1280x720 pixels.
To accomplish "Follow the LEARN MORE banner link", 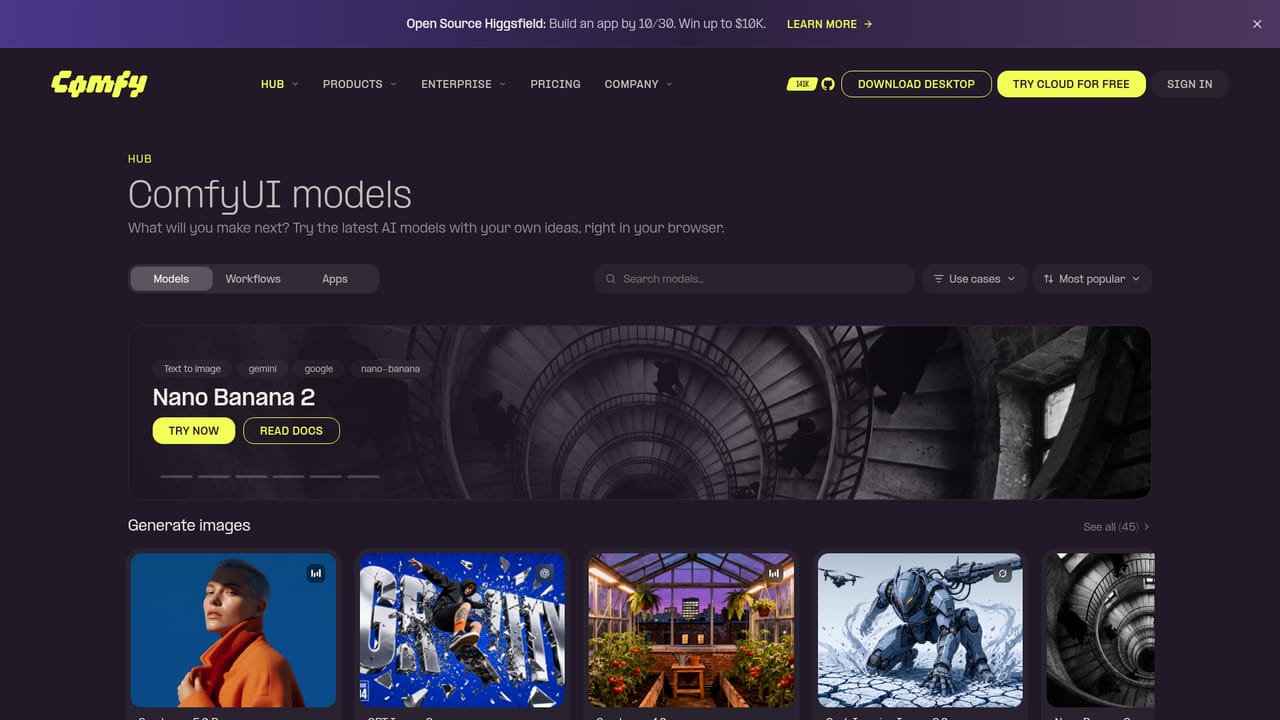I will click(x=829, y=24).
